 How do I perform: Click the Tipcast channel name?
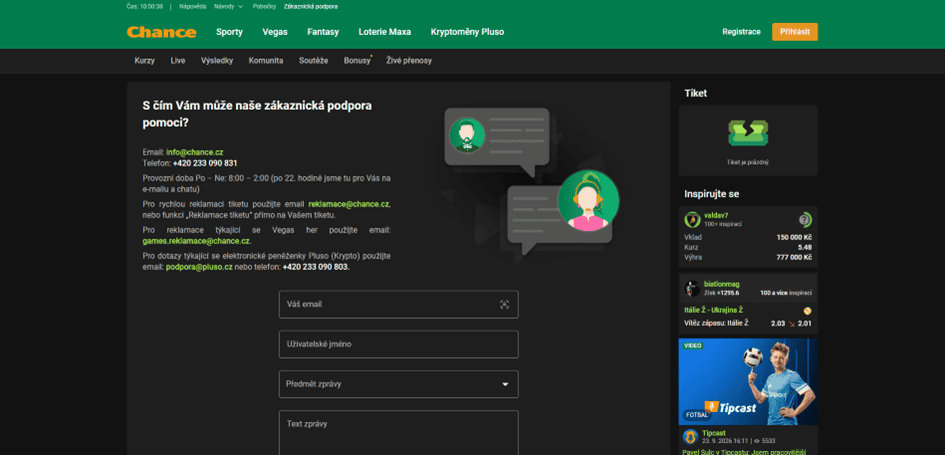714,433
